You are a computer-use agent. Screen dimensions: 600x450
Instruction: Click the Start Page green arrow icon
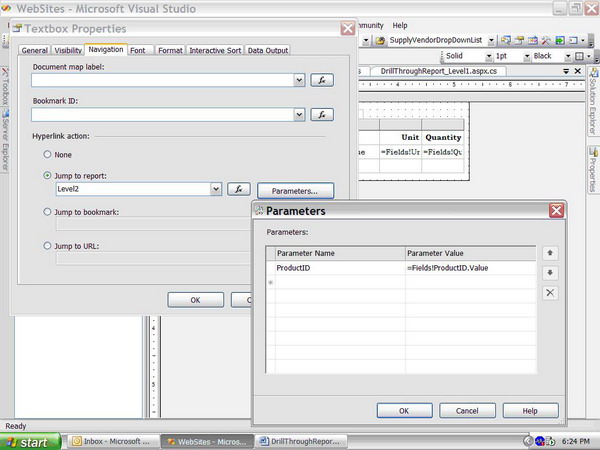[x=560, y=40]
